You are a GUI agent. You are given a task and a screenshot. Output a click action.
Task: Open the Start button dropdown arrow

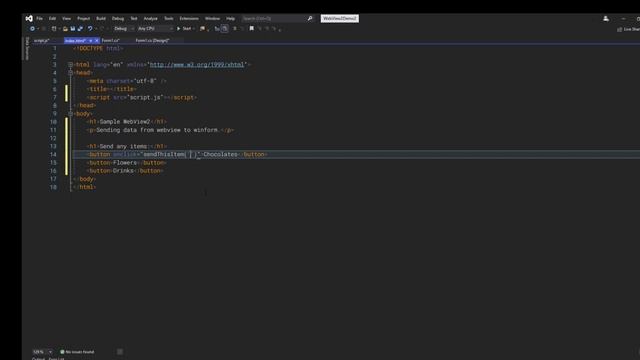[x=193, y=29]
